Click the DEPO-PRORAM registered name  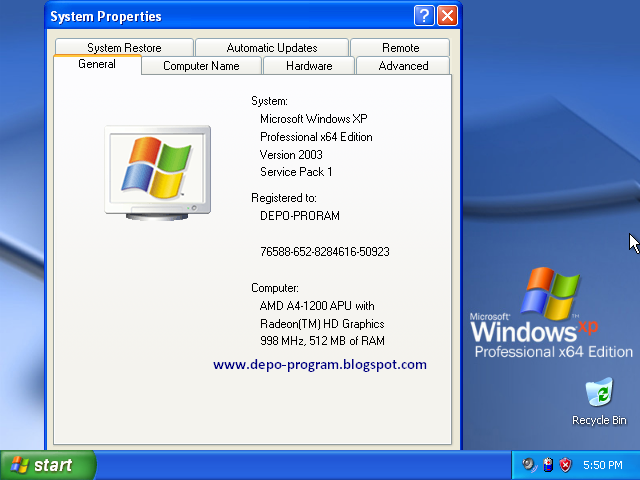point(300,216)
